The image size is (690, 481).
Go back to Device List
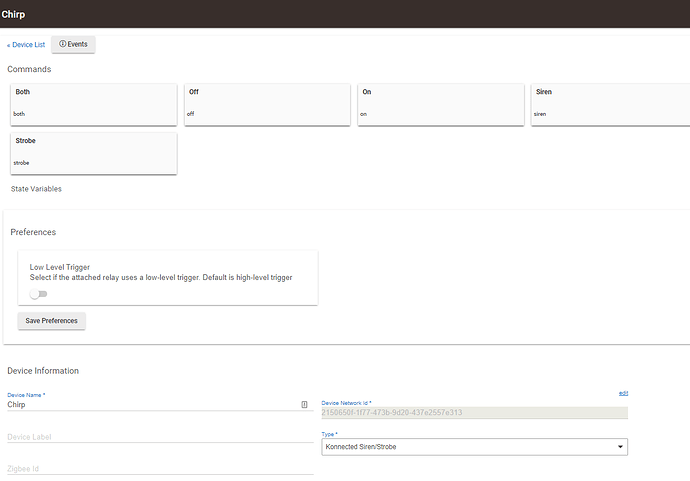[x=26, y=45]
